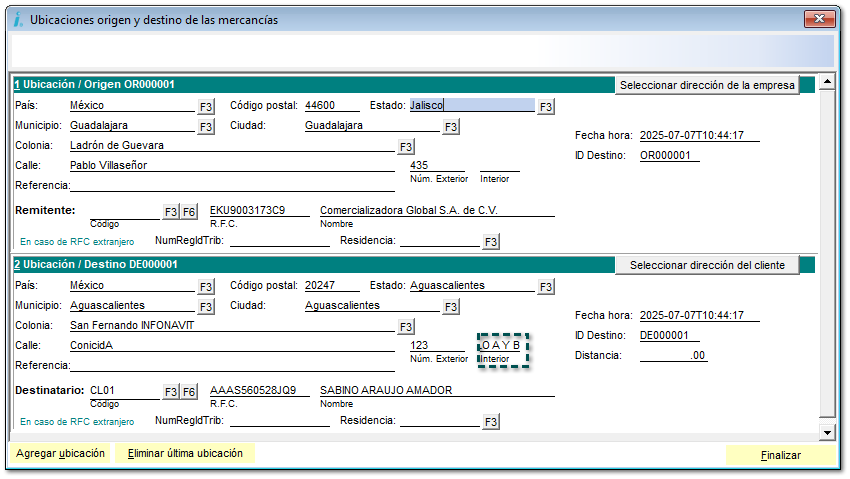Open F3 lookup for origin Colonia
Screen dimensions: 850x479
pos(405,147)
